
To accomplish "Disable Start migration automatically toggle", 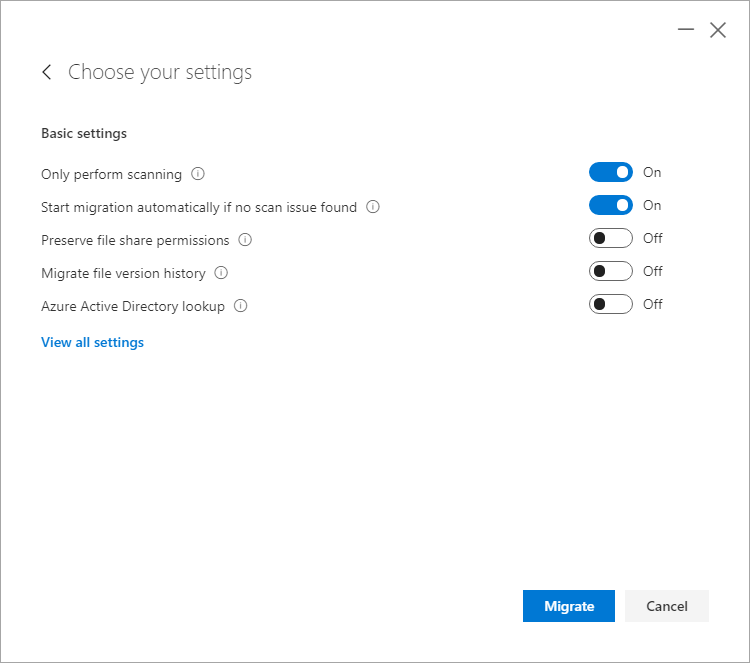I will pos(611,205).
